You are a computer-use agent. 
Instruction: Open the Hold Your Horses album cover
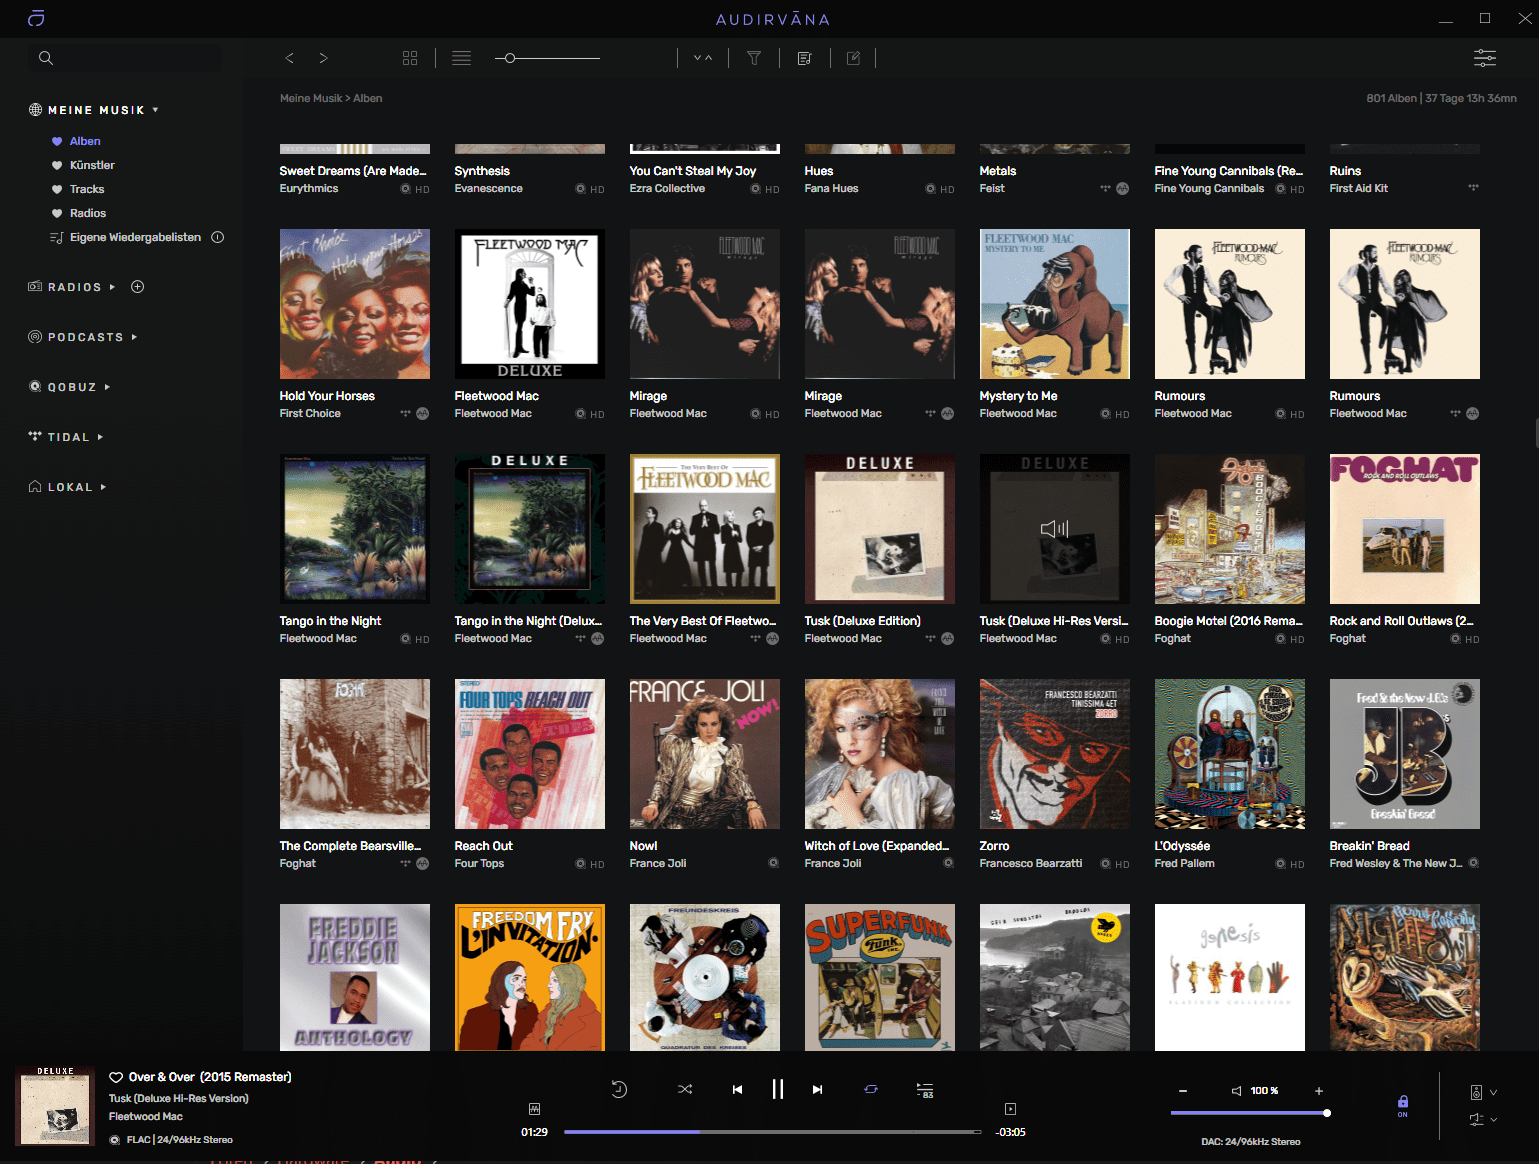355,304
